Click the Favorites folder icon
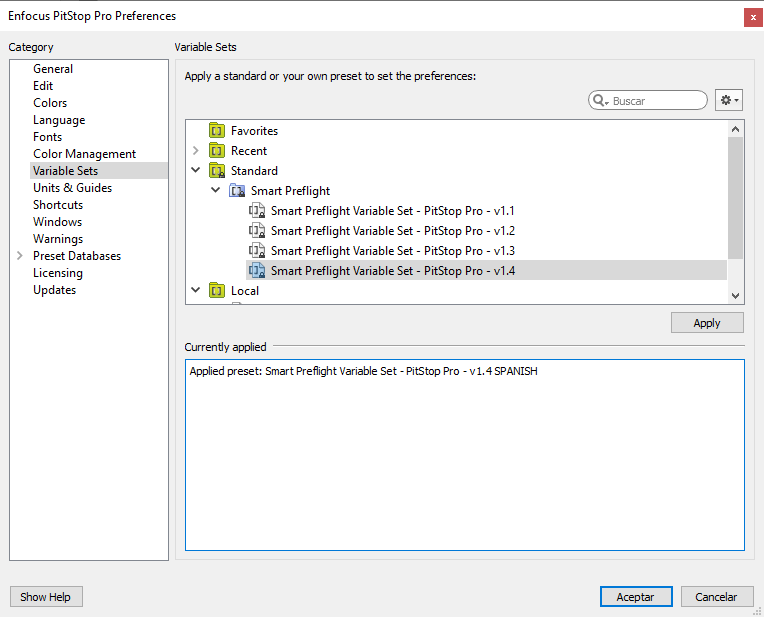Viewport: 764px width, 617px height. point(217,131)
